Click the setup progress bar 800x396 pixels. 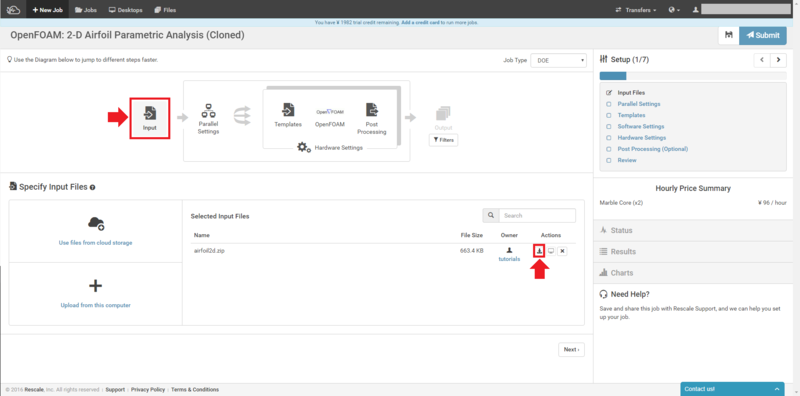point(693,76)
